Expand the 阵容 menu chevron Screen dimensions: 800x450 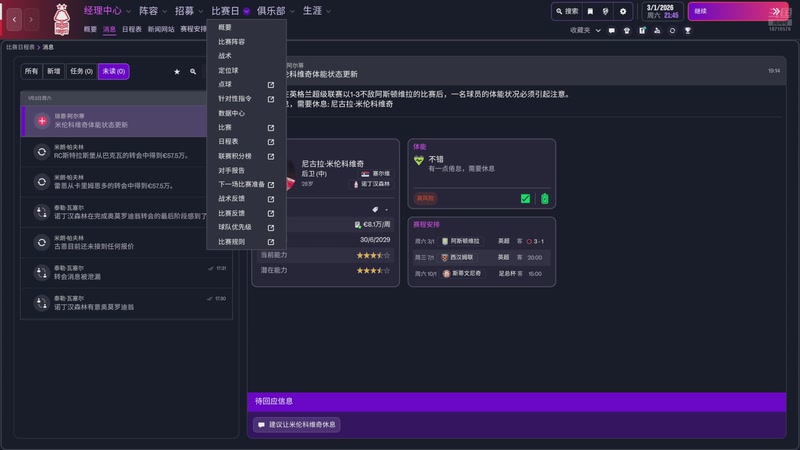[x=164, y=11]
